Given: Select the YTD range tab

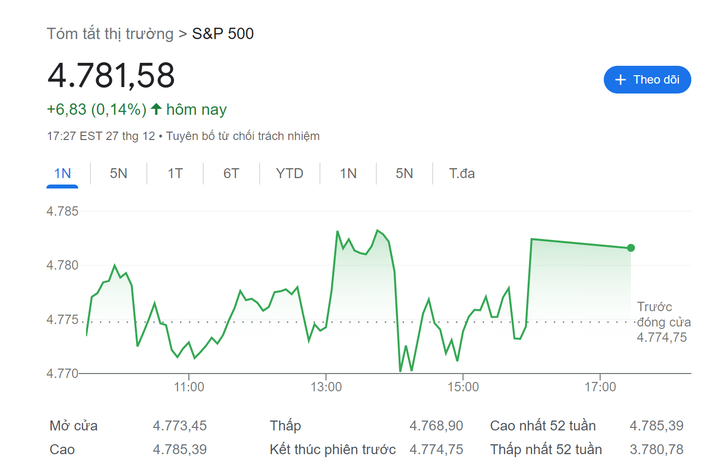Looking at the screenshot, I should click(290, 174).
